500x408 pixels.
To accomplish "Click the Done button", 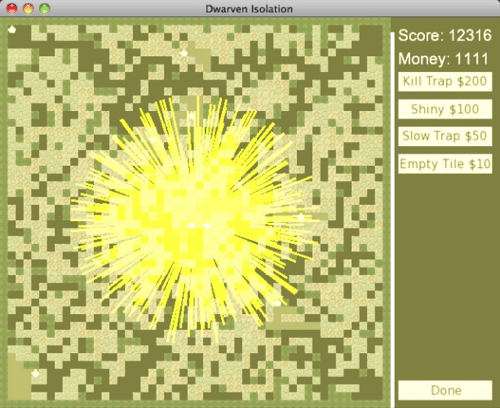I will tap(445, 390).
